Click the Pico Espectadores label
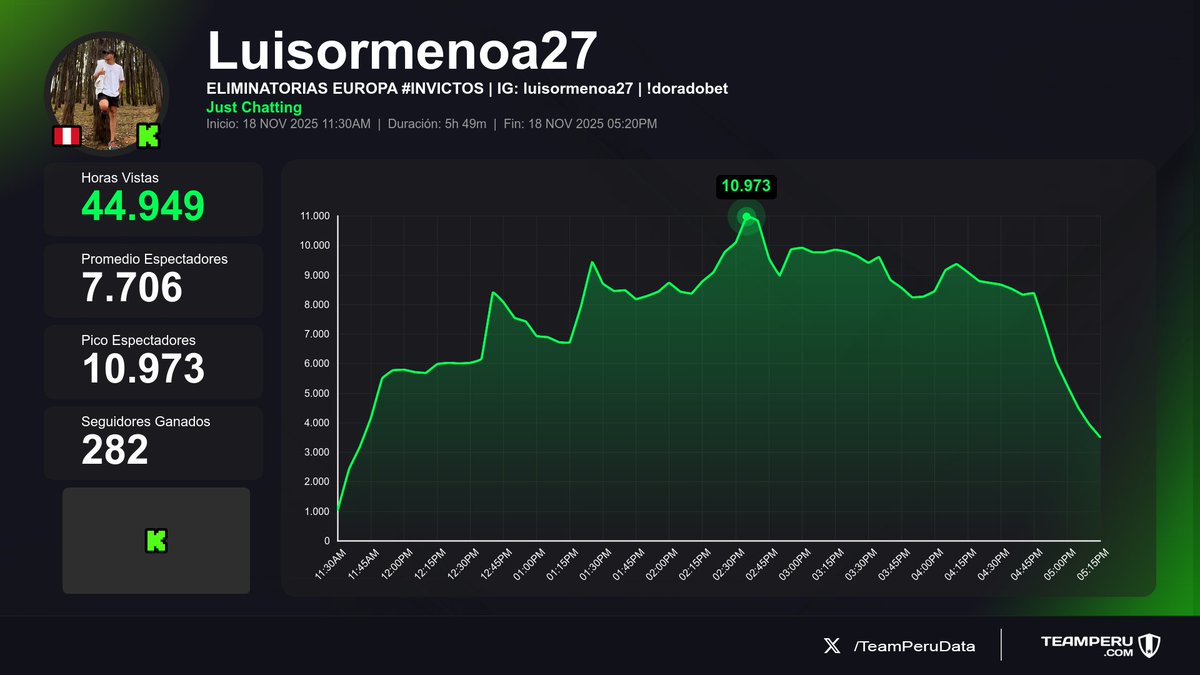Image resolution: width=1200 pixels, height=675 pixels. point(138,340)
